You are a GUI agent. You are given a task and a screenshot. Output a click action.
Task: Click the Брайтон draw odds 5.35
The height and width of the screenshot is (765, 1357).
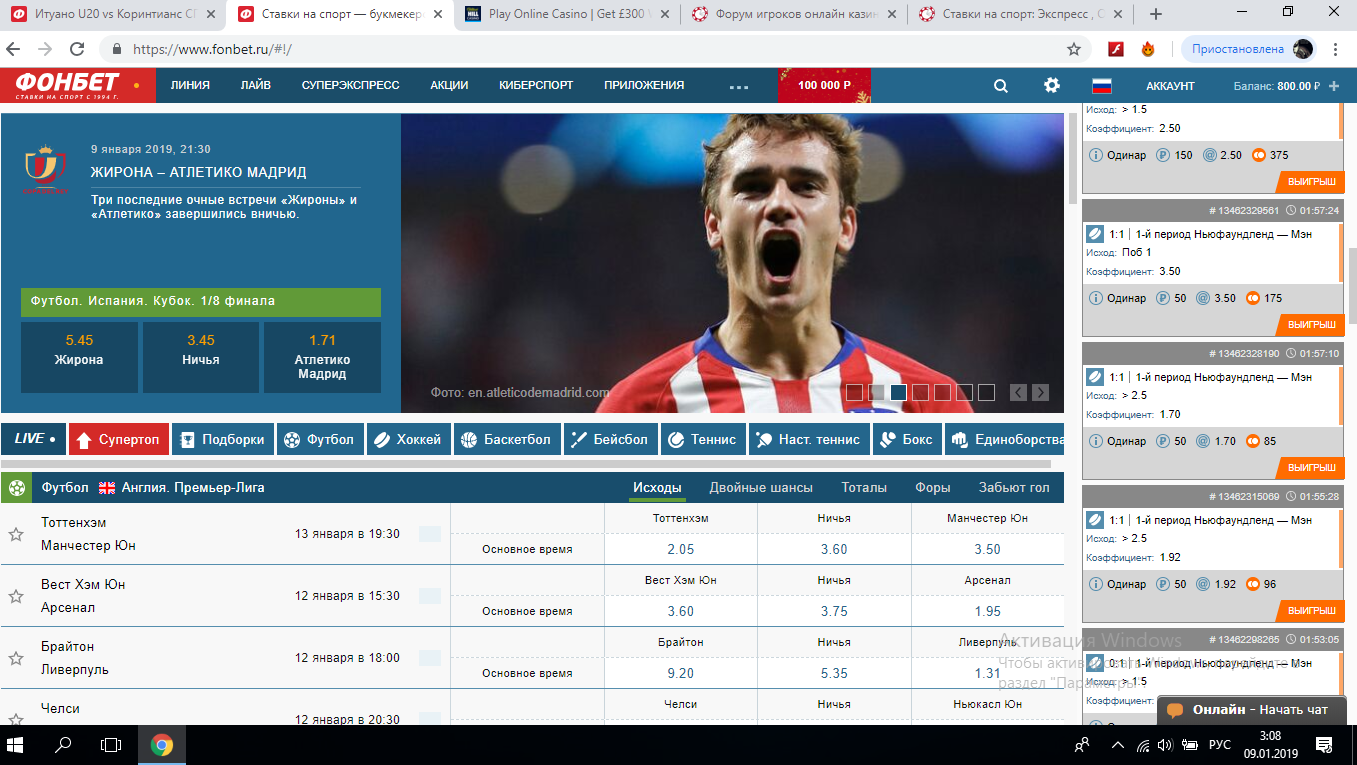coord(834,673)
